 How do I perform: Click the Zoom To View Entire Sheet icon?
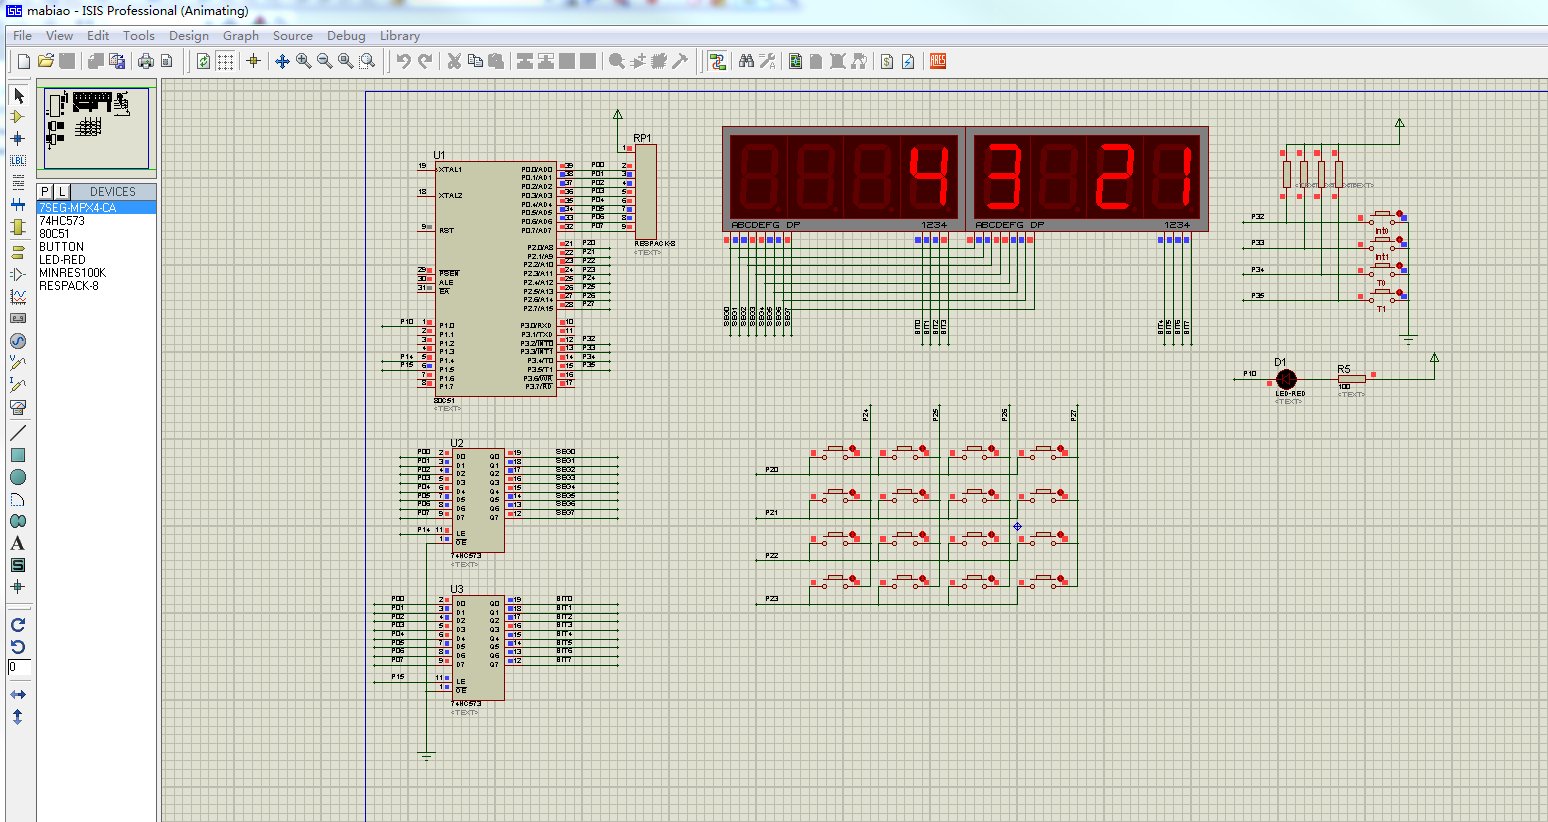(x=346, y=61)
